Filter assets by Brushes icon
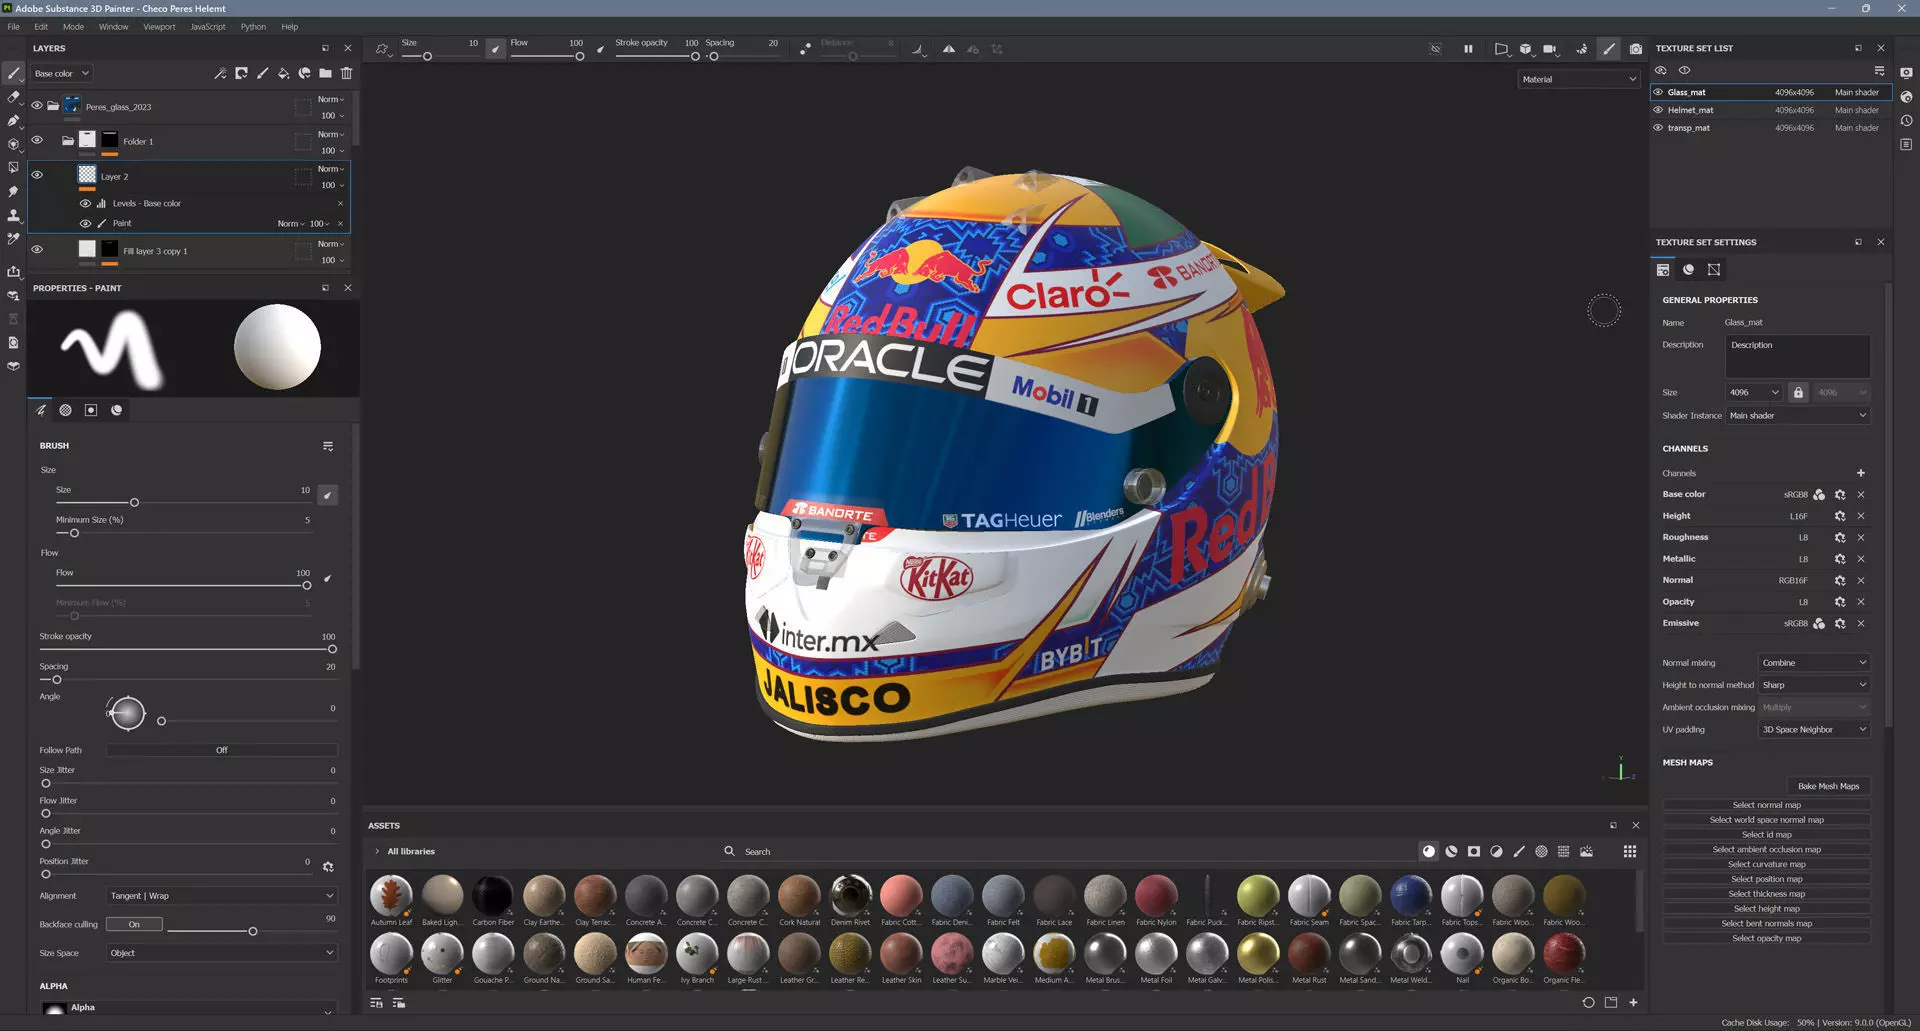 (1519, 851)
